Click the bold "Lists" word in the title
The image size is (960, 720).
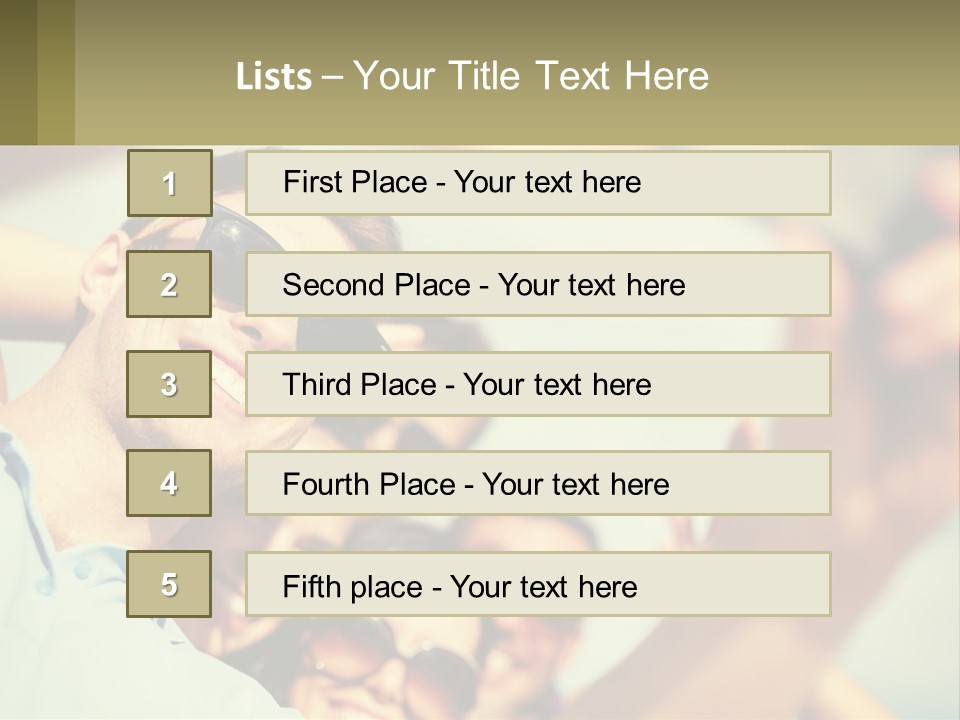coord(273,77)
